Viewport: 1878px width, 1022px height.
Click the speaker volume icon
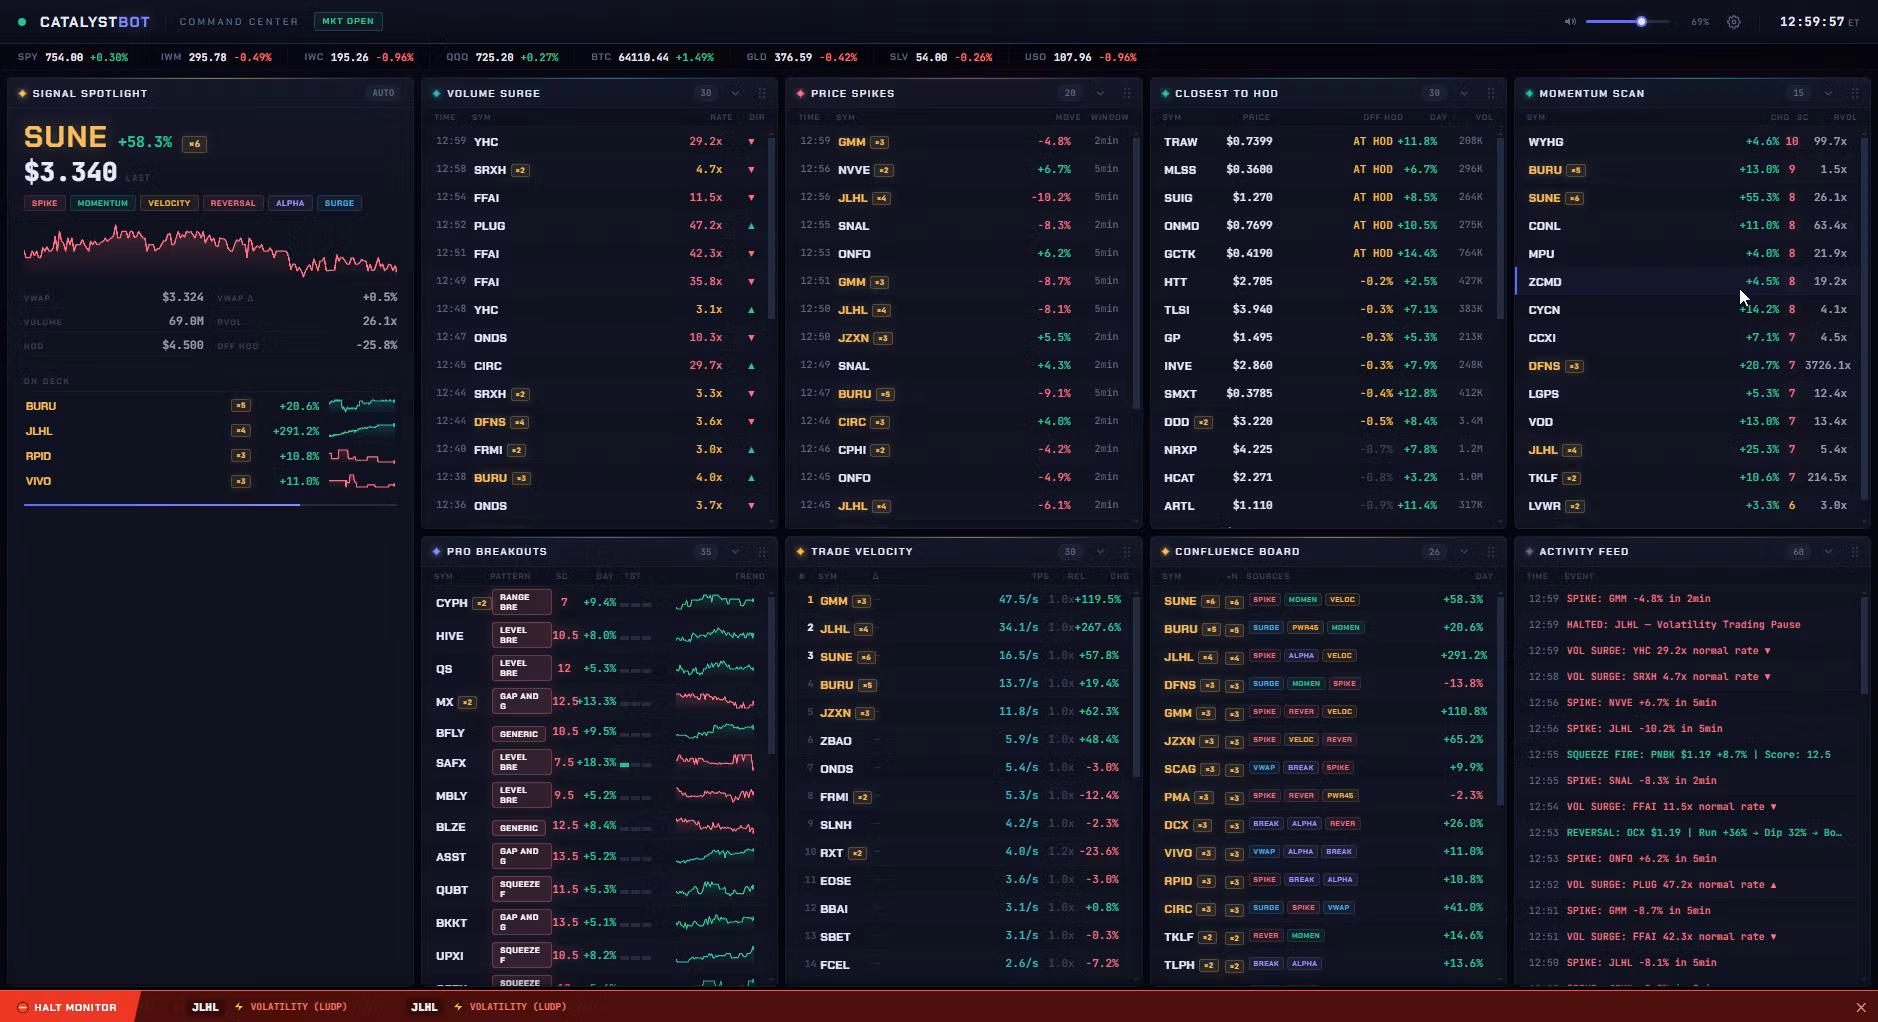(1570, 21)
